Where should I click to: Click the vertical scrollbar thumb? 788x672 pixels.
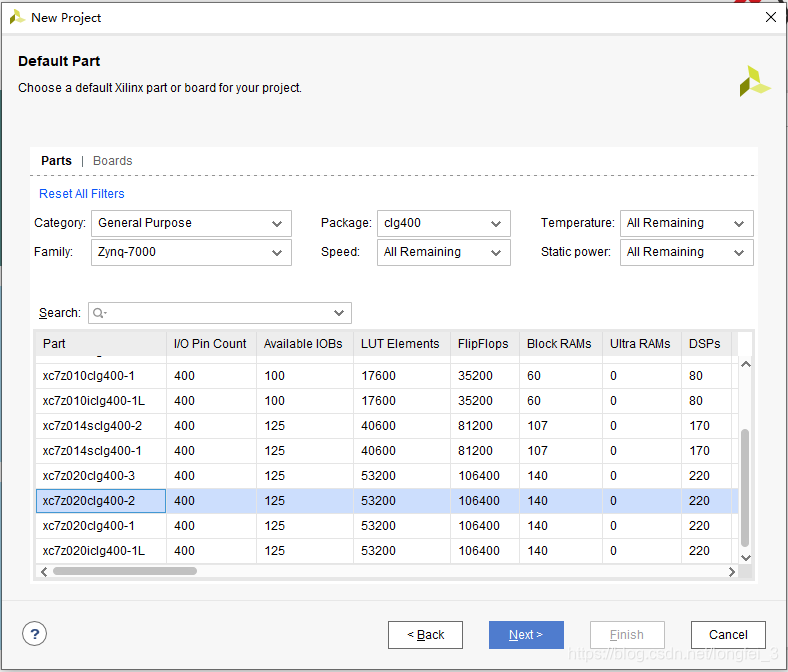pyautogui.click(x=745, y=488)
